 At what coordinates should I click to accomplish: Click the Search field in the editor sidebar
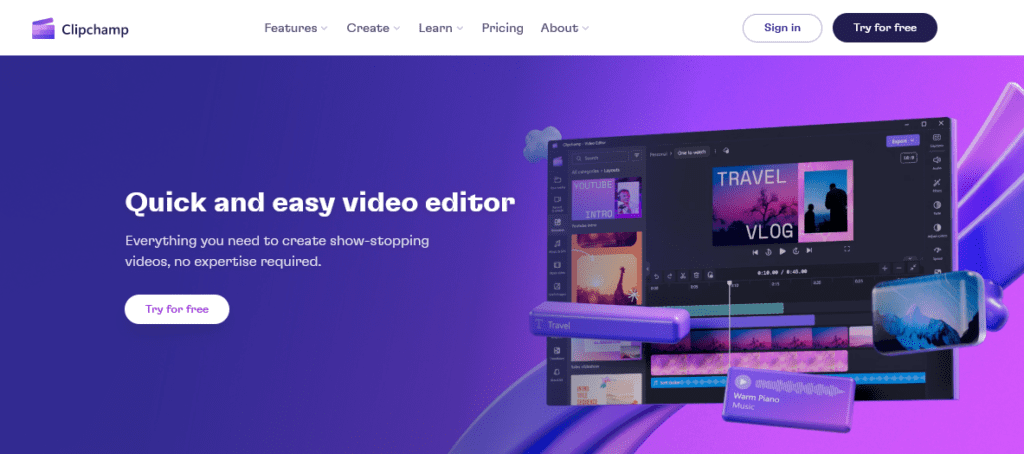point(599,158)
